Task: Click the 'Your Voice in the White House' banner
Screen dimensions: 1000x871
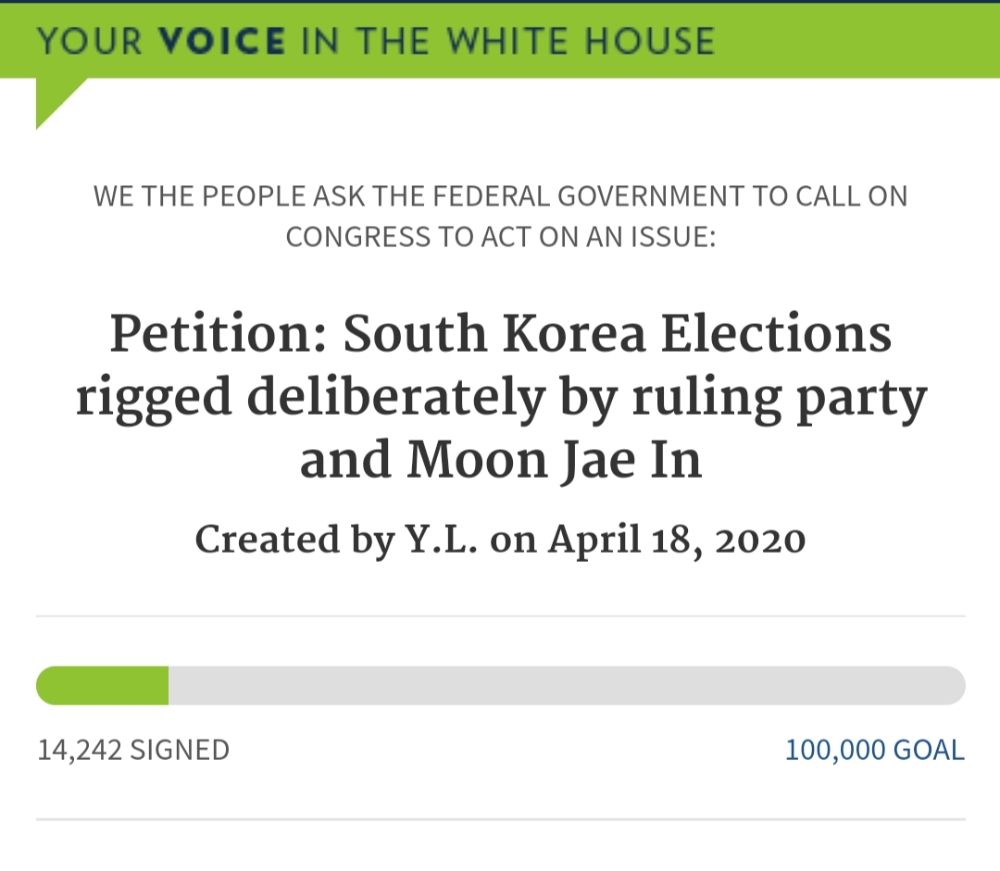Action: pos(500,41)
